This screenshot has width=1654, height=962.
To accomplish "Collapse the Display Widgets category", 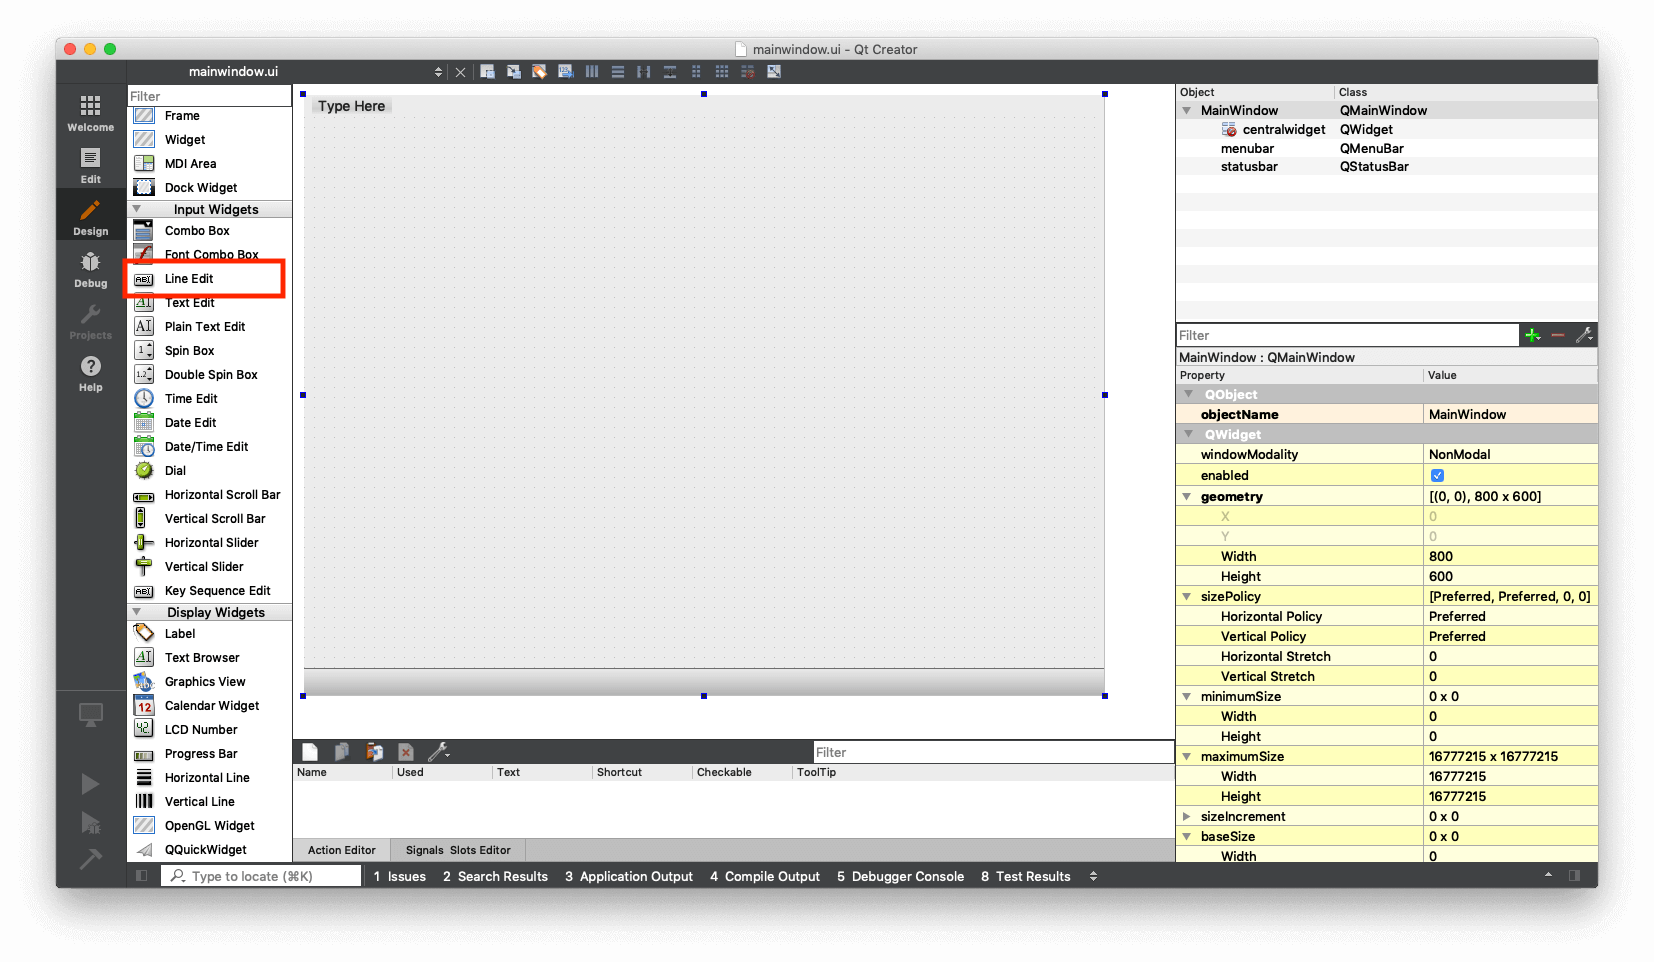I will [x=137, y=612].
